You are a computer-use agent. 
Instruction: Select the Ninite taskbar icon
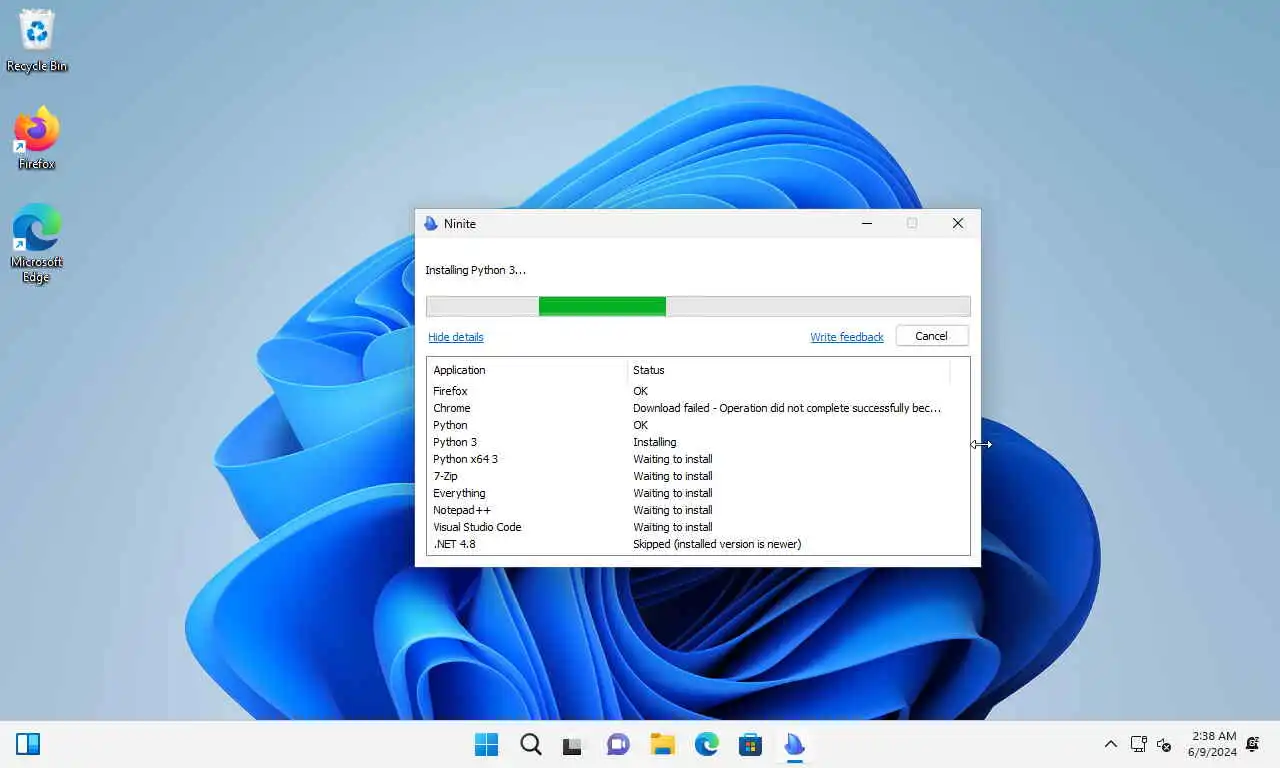point(795,744)
